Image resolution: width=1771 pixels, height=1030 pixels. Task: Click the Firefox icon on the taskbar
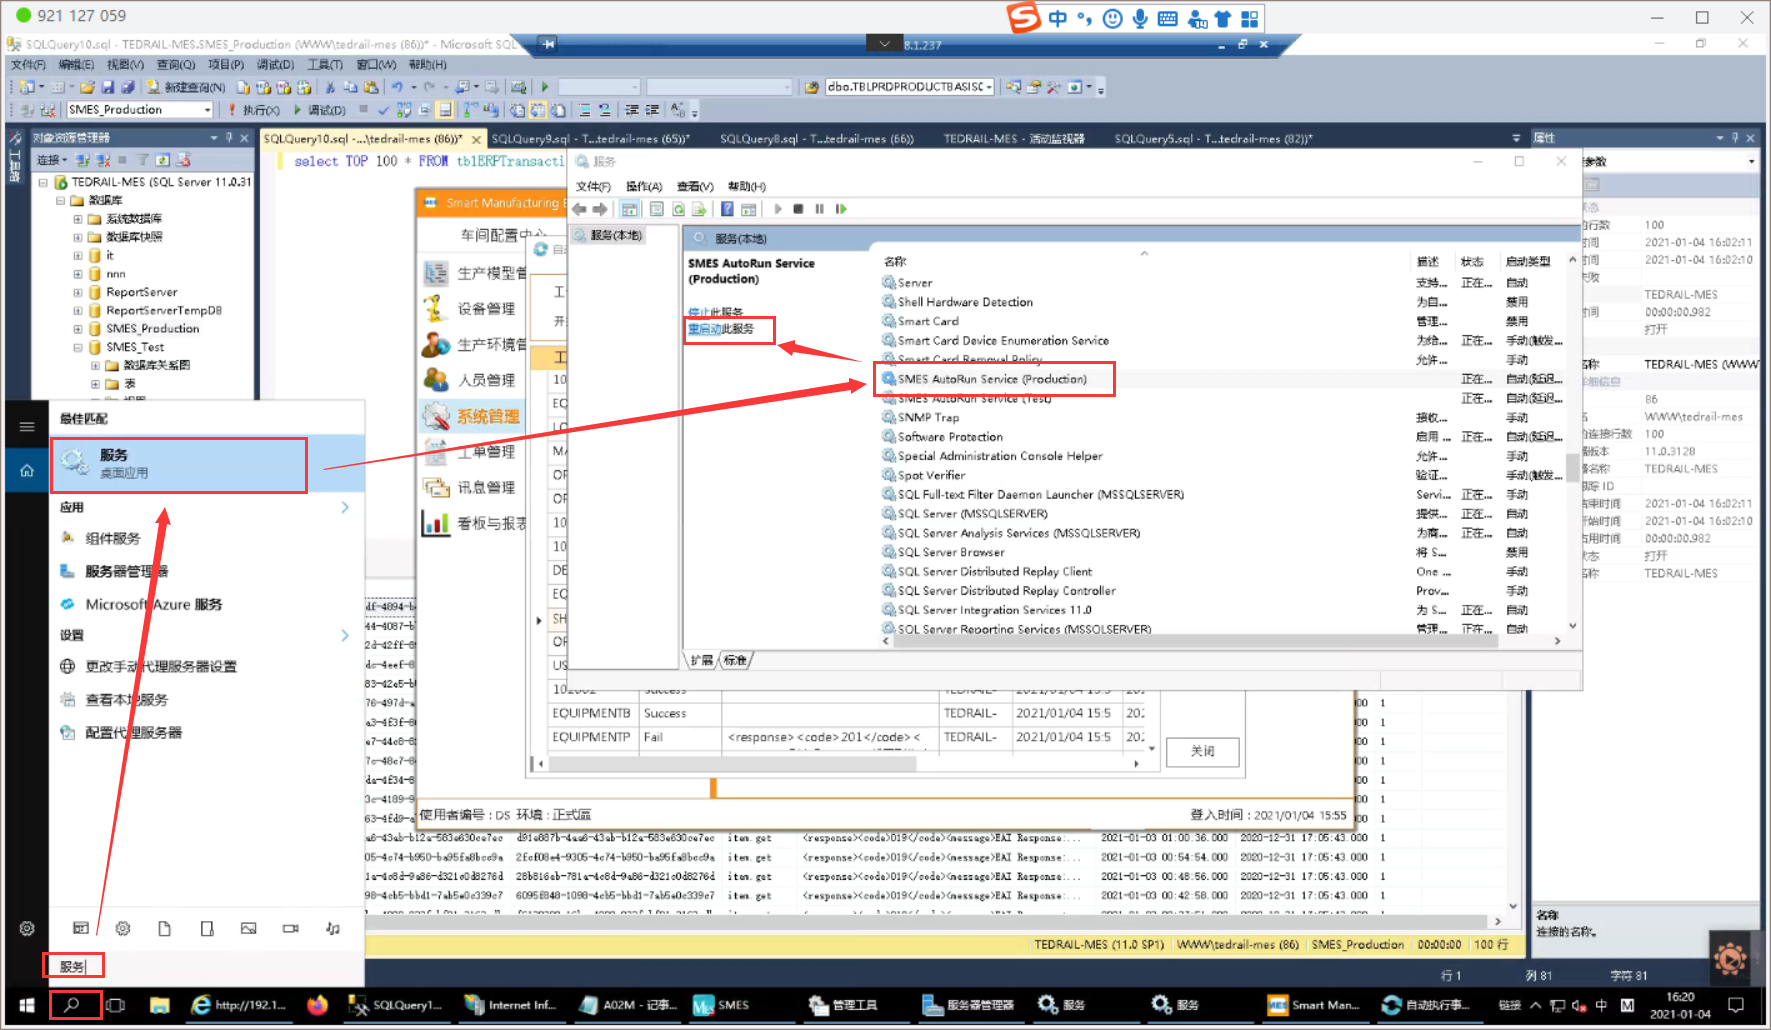click(318, 1005)
